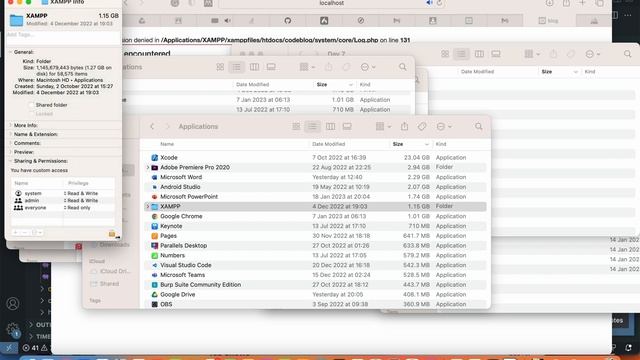The height and width of the screenshot is (360, 640).
Task: Select Microsoft Word in Applications list
Action: coord(316,177)
